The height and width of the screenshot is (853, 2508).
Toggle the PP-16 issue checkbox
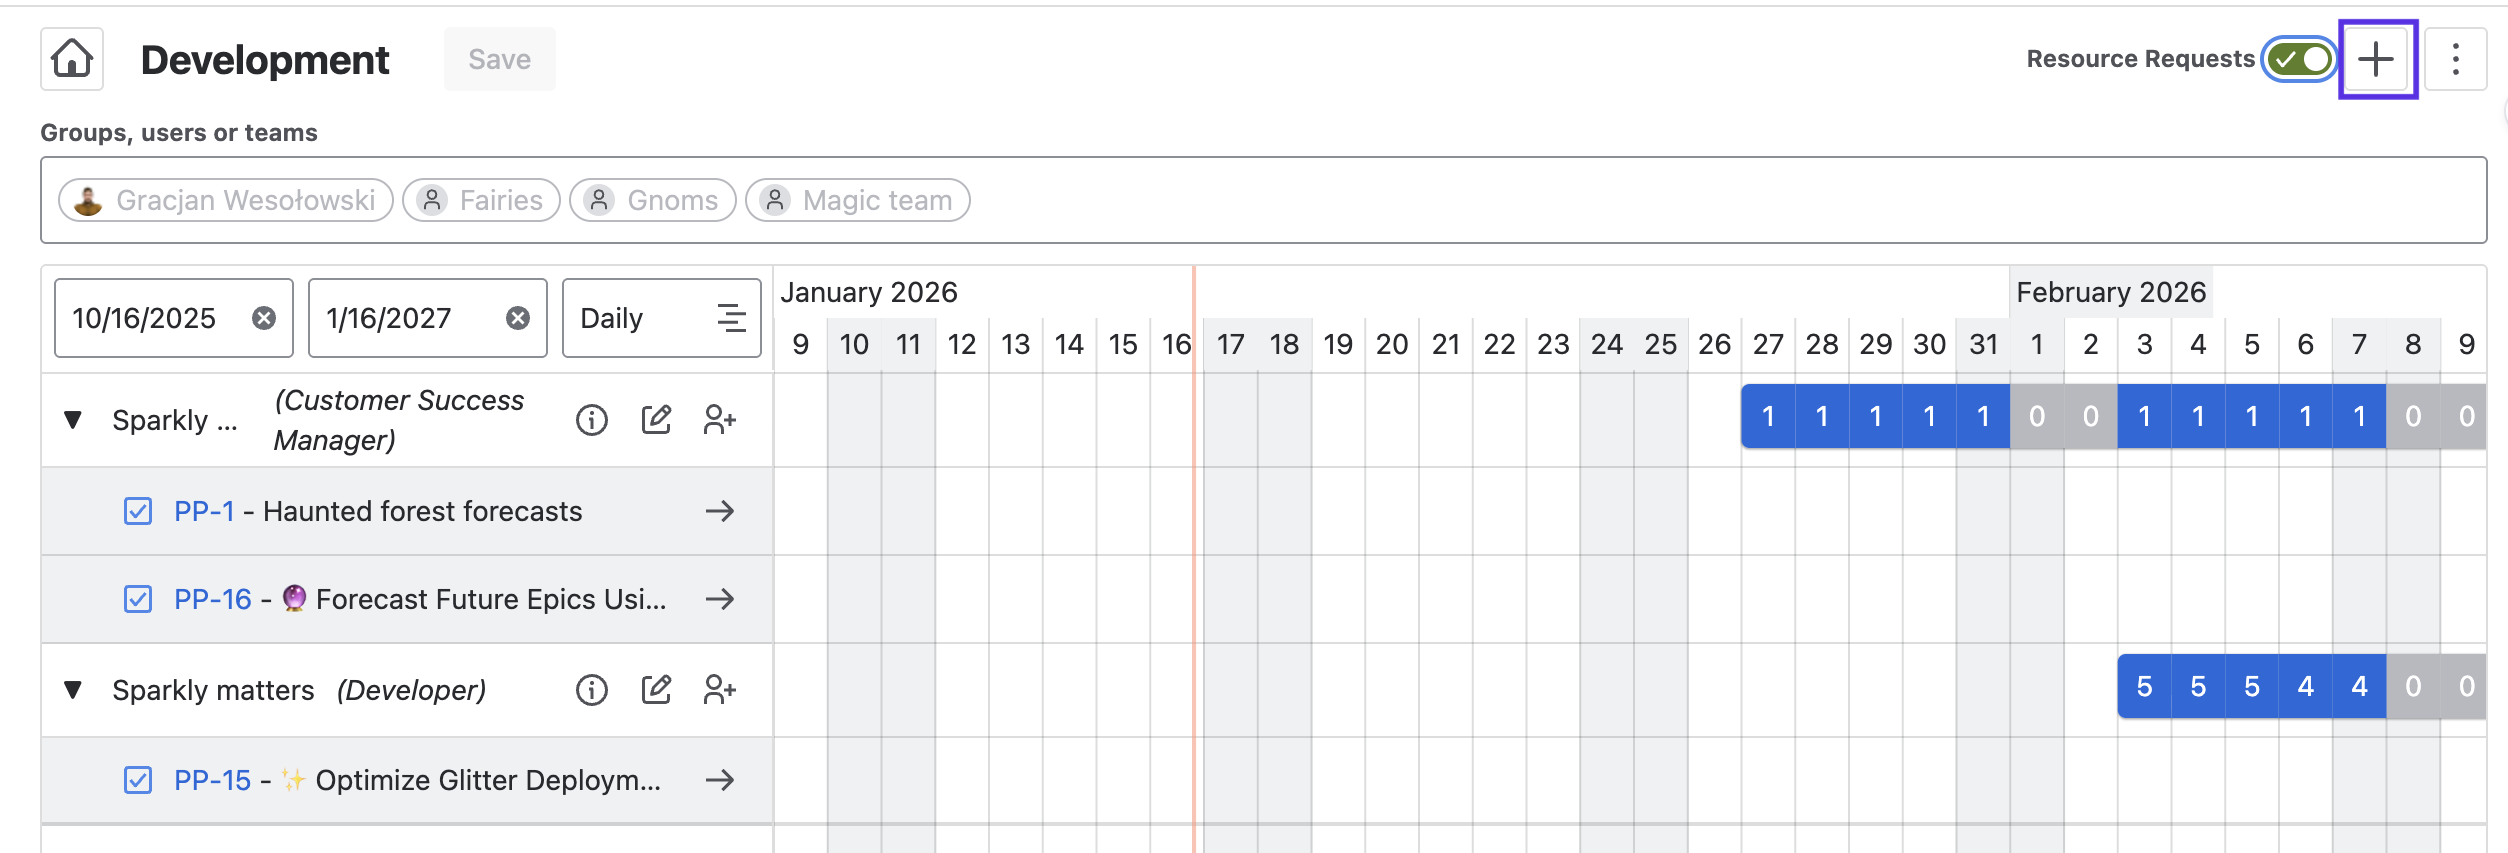(x=138, y=599)
